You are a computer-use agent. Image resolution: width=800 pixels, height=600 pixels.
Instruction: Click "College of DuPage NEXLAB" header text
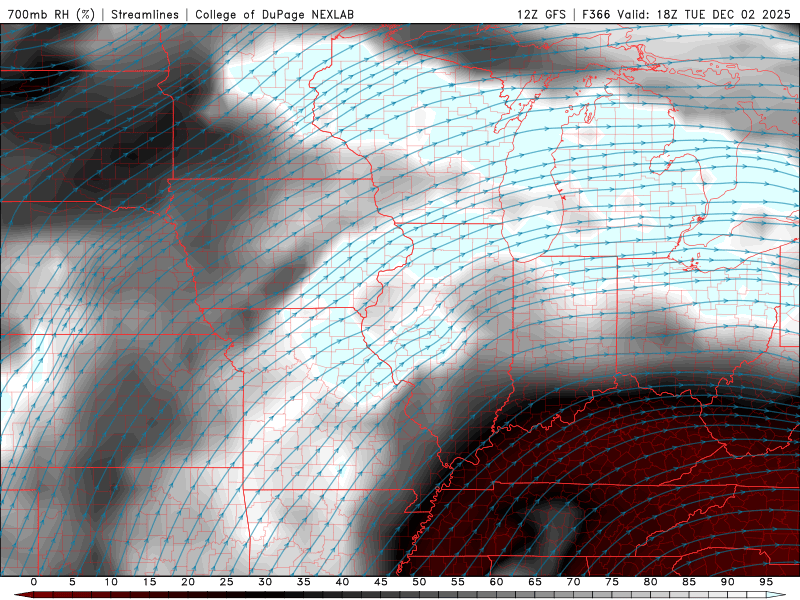(x=274, y=14)
